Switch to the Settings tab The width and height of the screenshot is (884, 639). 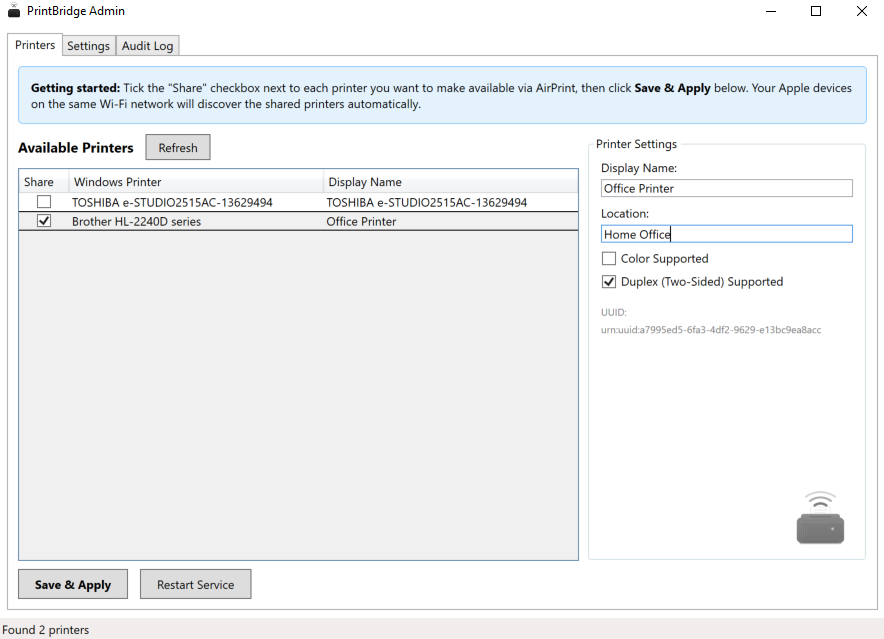88,45
